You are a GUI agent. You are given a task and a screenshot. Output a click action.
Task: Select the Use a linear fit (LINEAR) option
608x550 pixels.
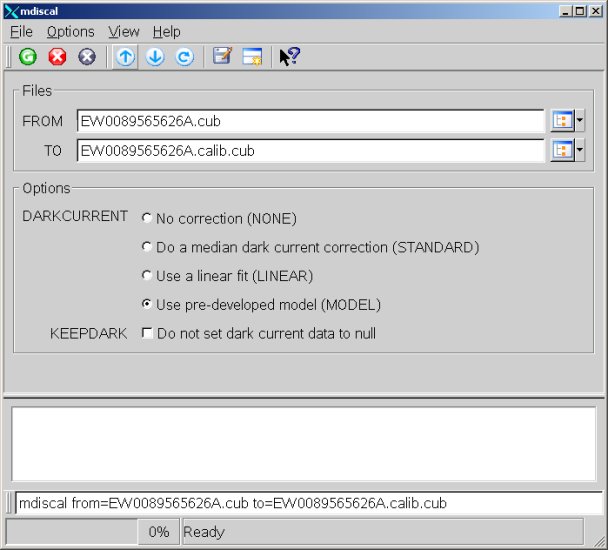147,276
